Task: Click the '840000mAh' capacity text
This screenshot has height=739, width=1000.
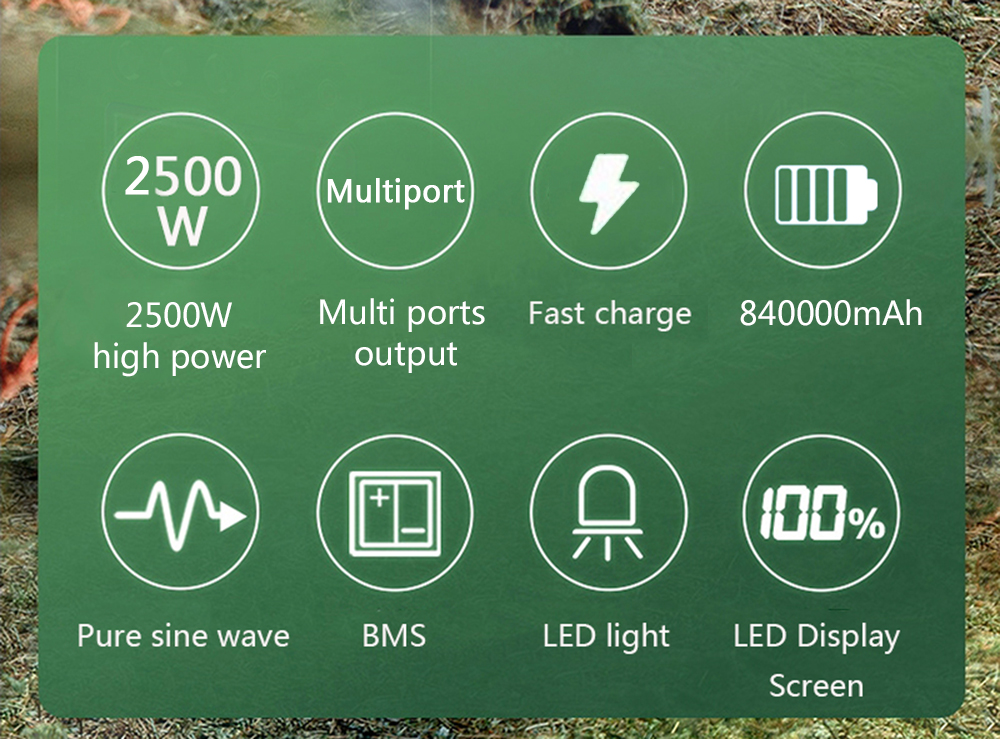Action: (831, 313)
